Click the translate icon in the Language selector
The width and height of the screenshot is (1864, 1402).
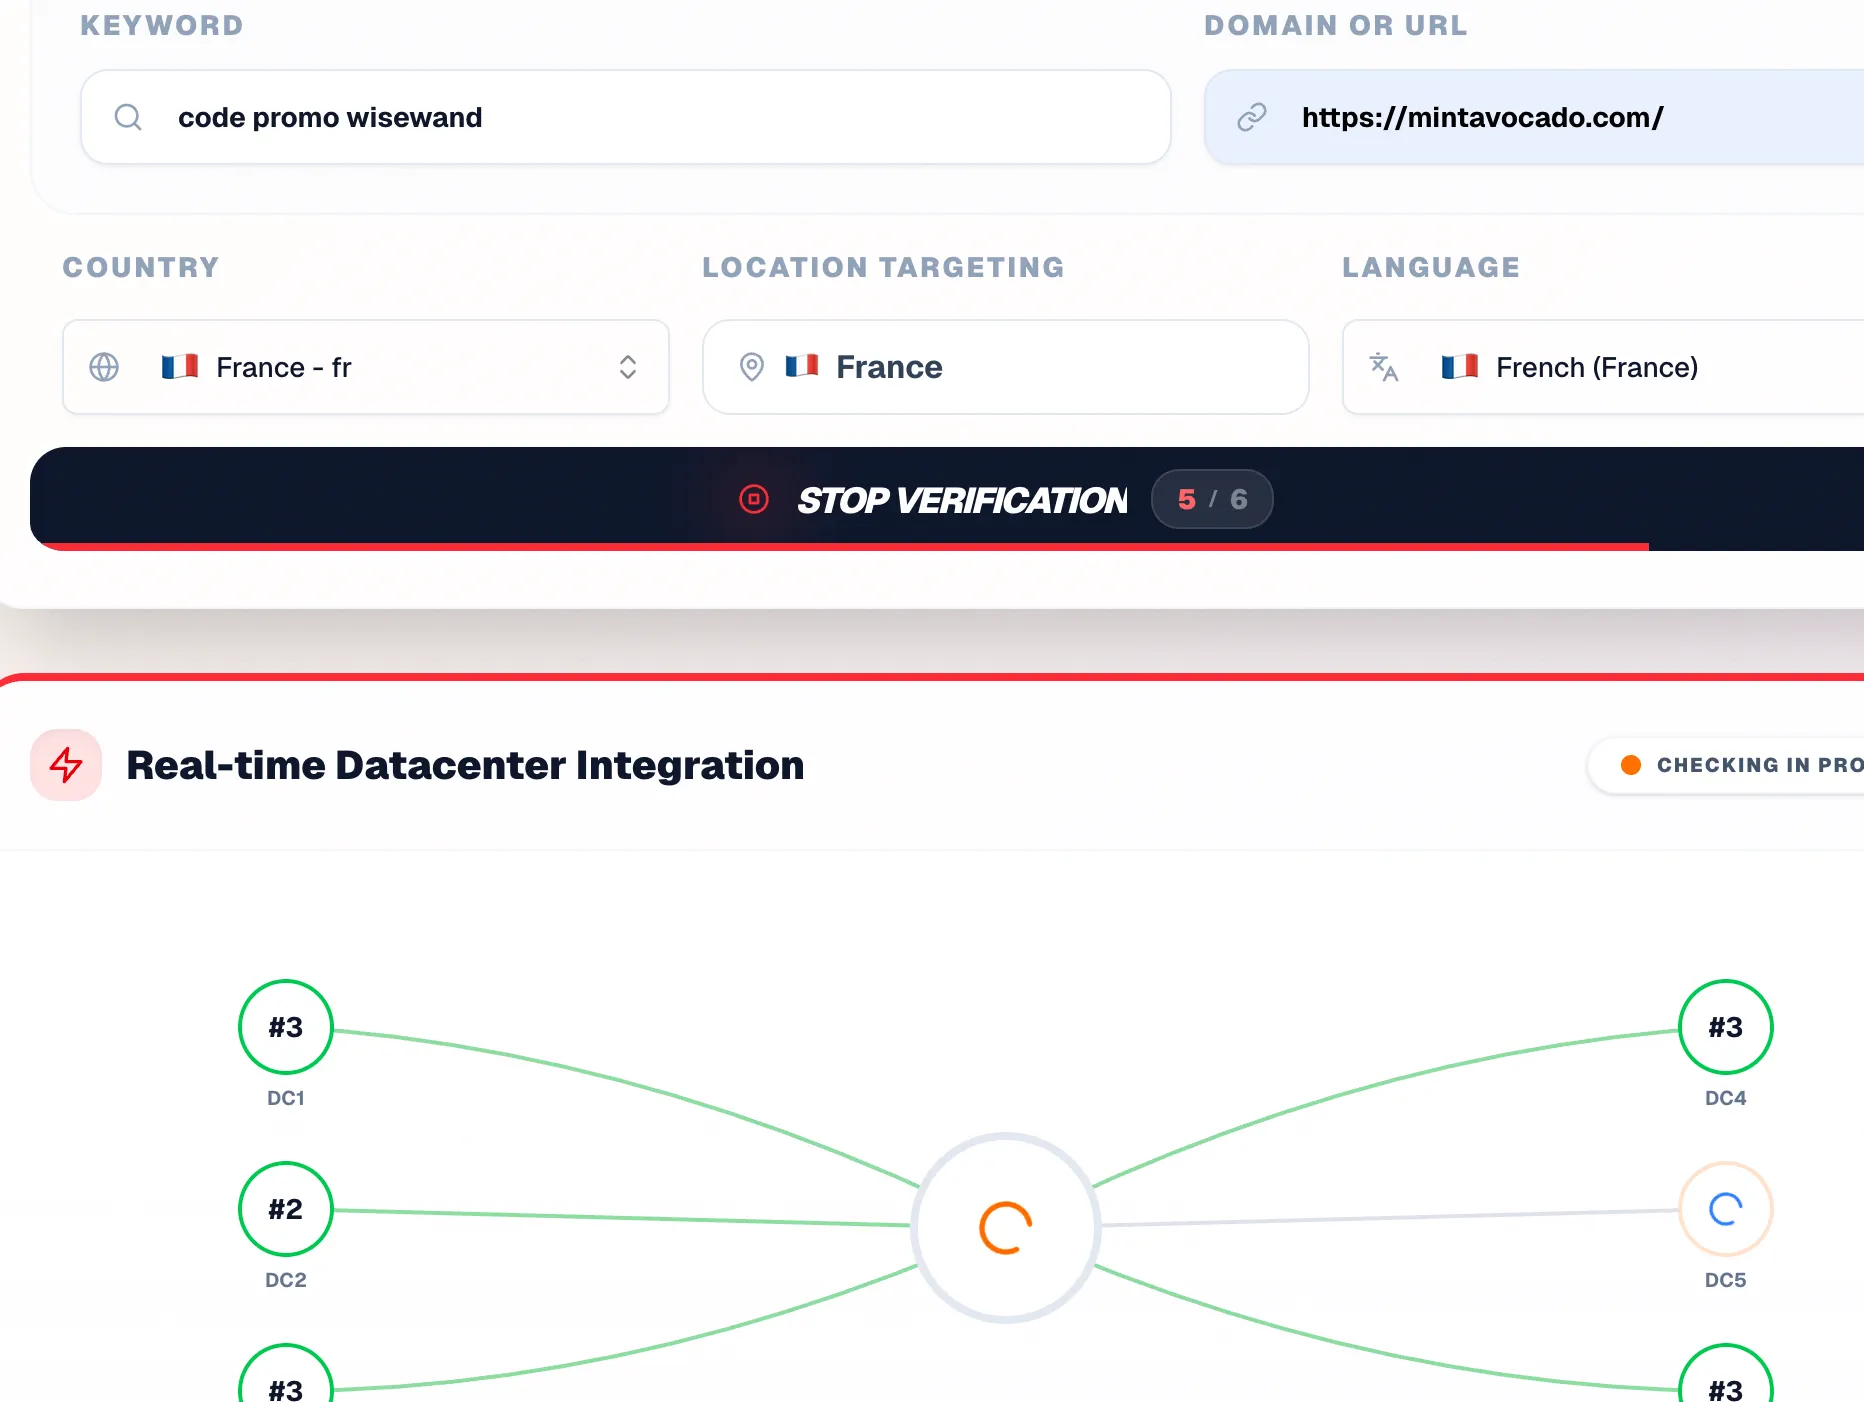1384,367
